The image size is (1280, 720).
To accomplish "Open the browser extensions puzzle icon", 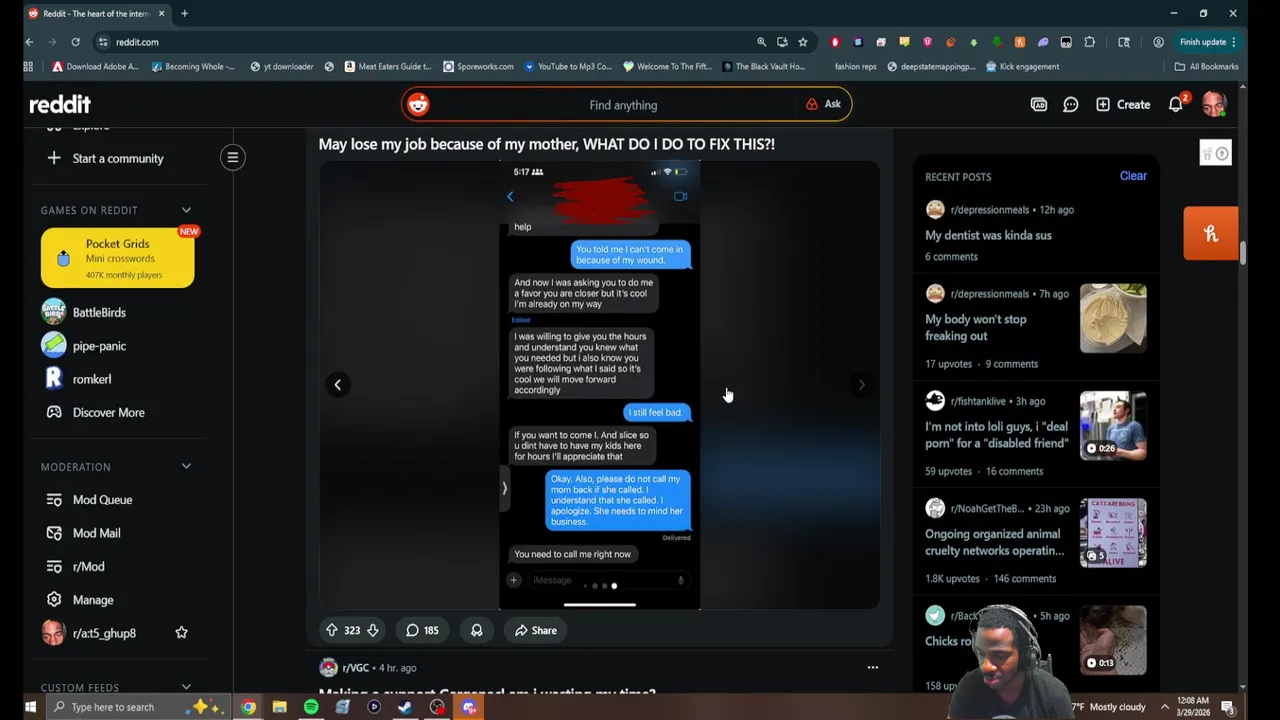I will pos(1090,42).
